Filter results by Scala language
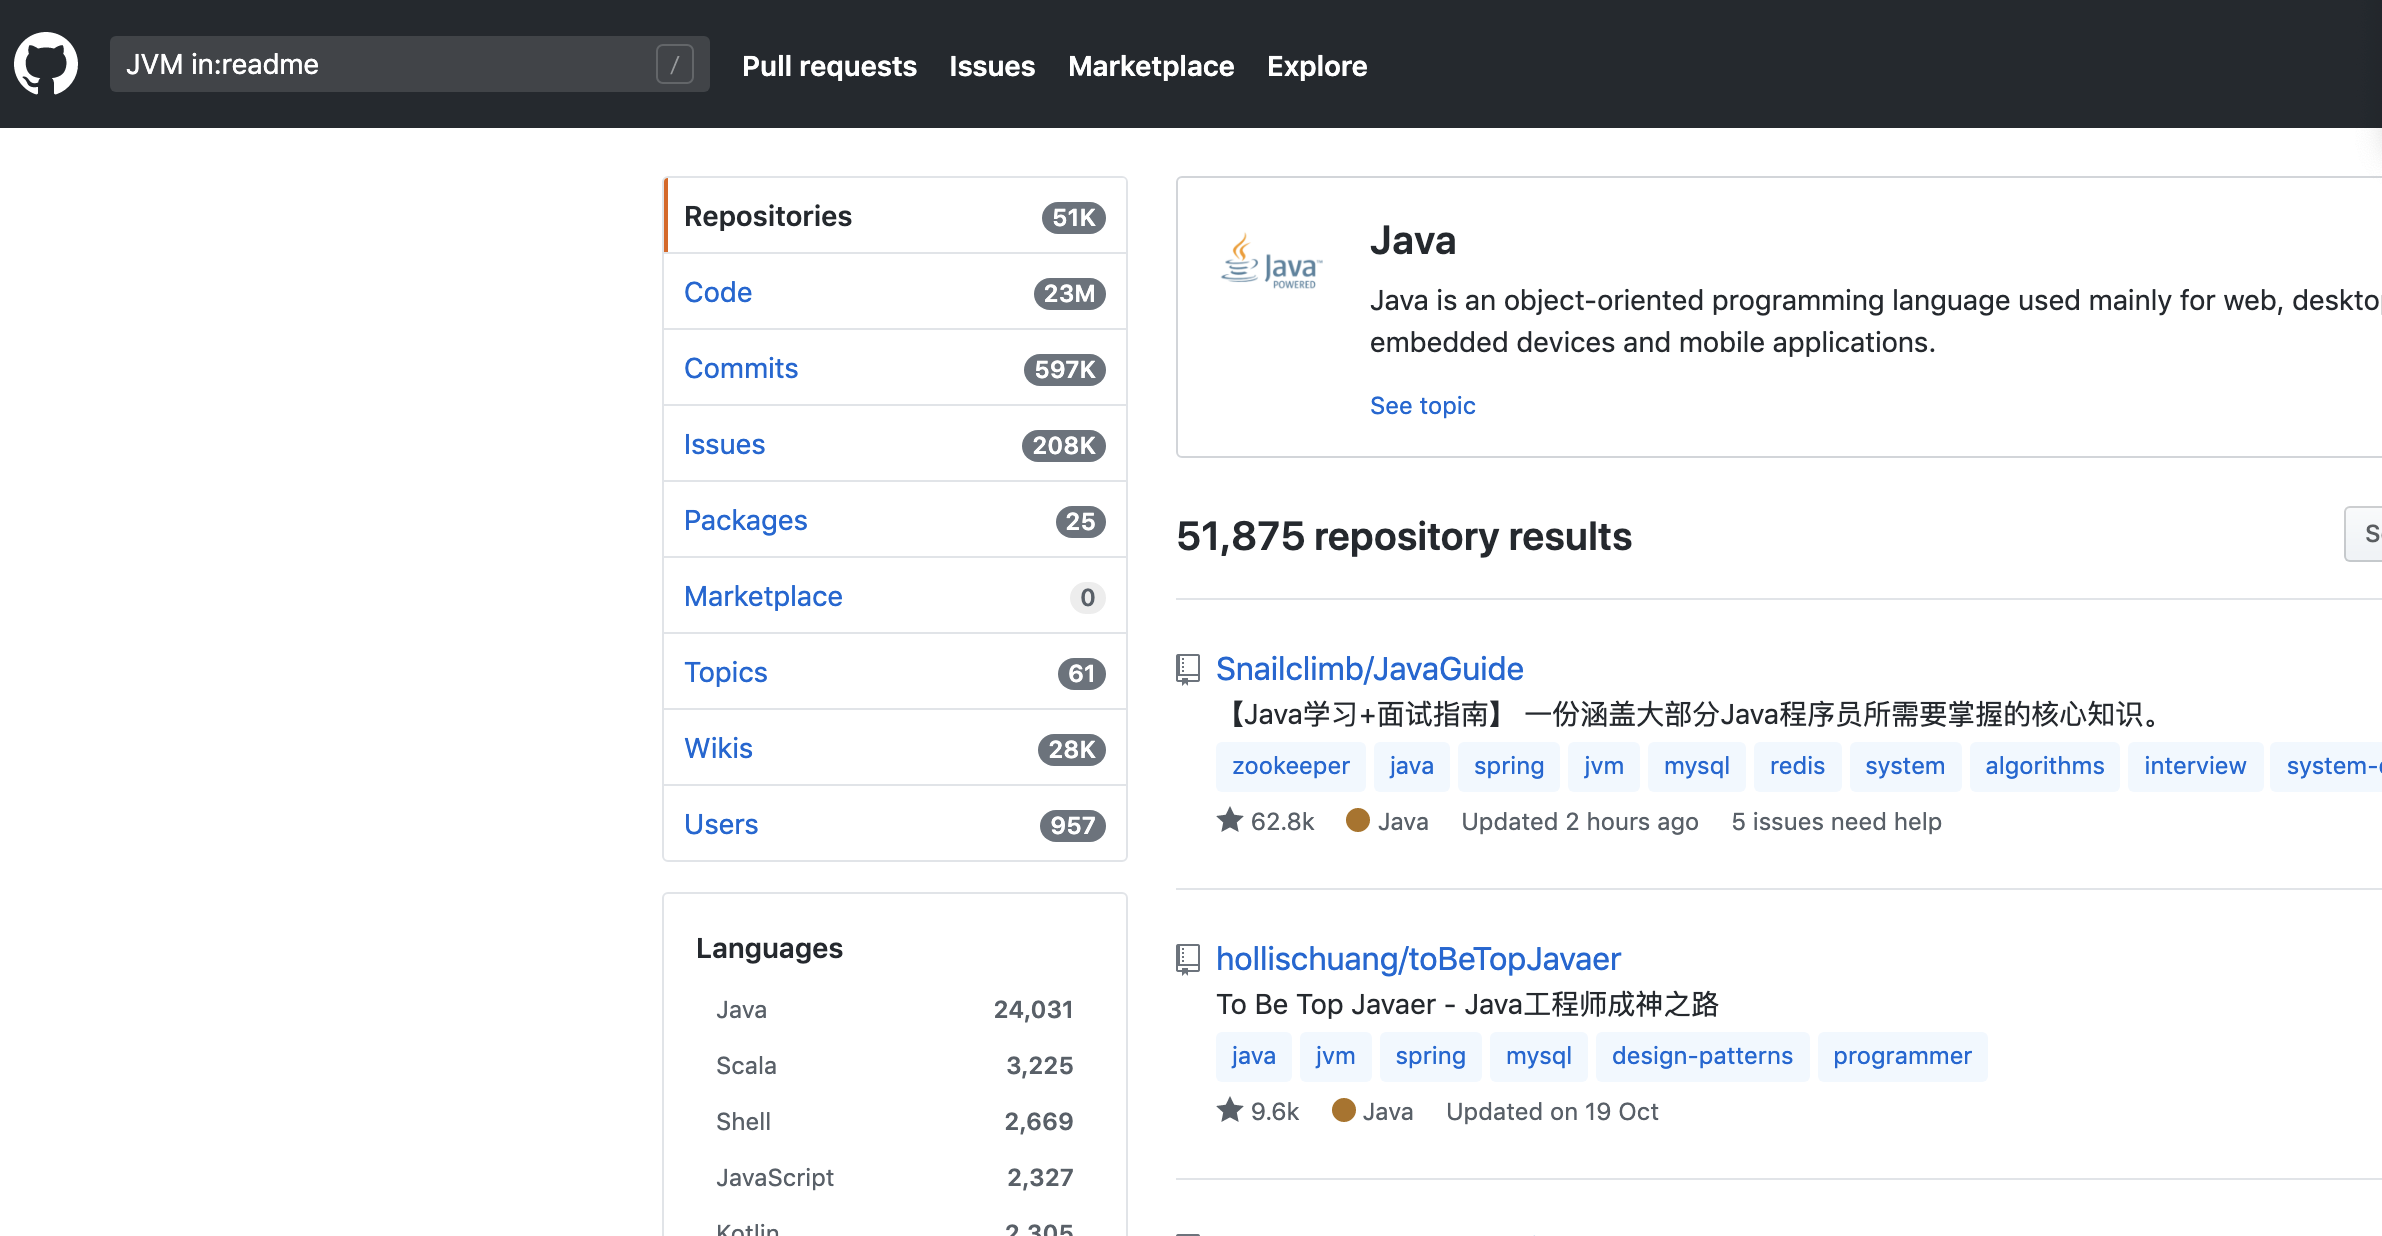The width and height of the screenshot is (2382, 1236). pos(746,1066)
